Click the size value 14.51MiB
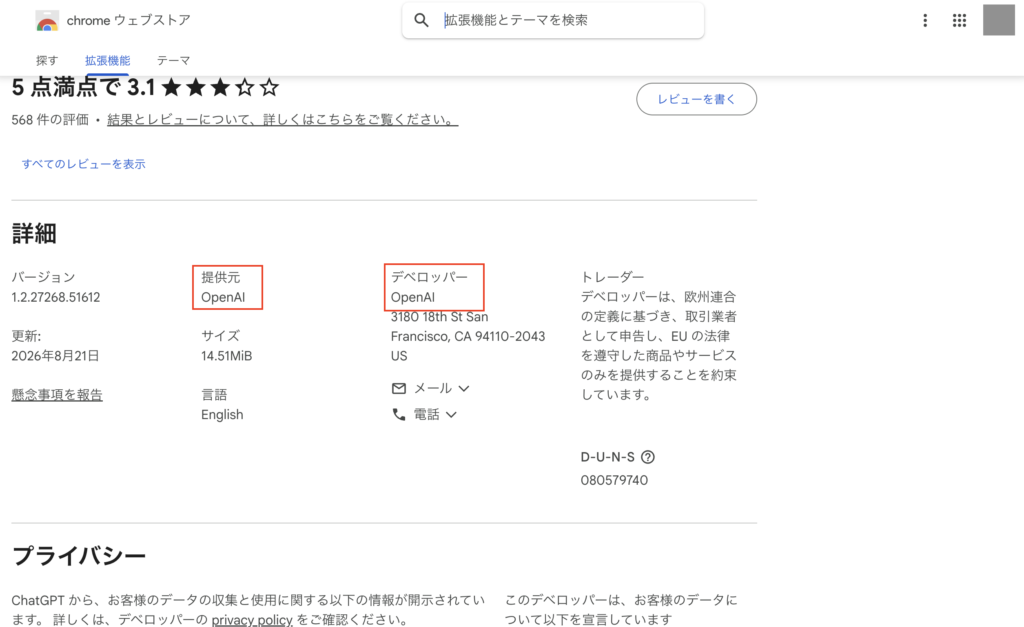The image size is (1024, 627). tap(227, 356)
